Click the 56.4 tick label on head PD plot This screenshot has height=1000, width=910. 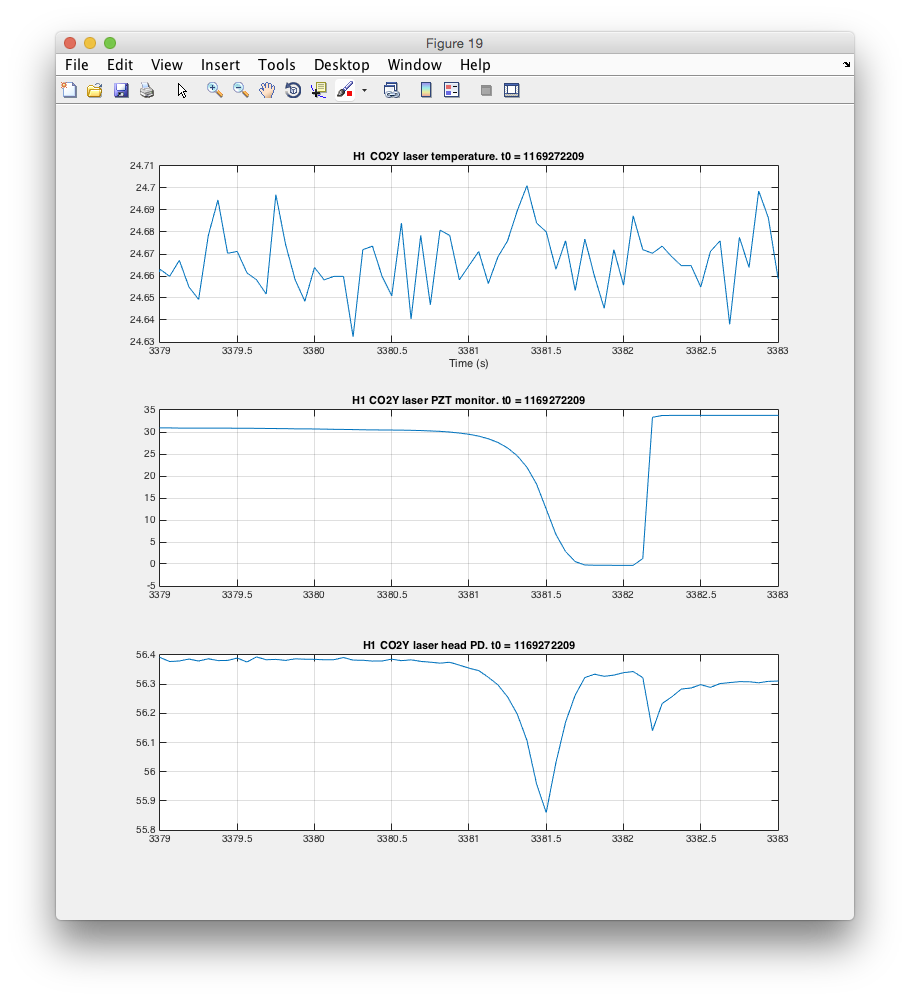coord(145,655)
